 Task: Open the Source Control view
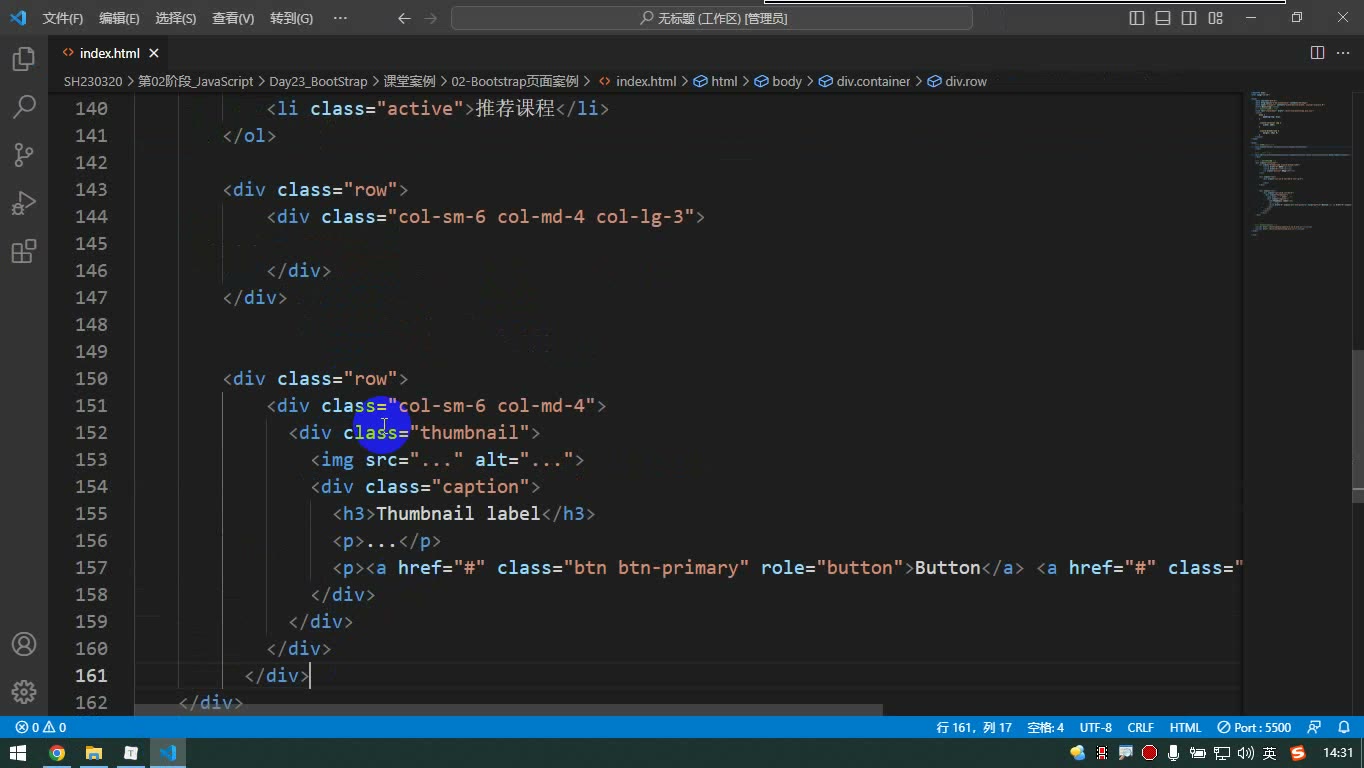click(x=24, y=155)
